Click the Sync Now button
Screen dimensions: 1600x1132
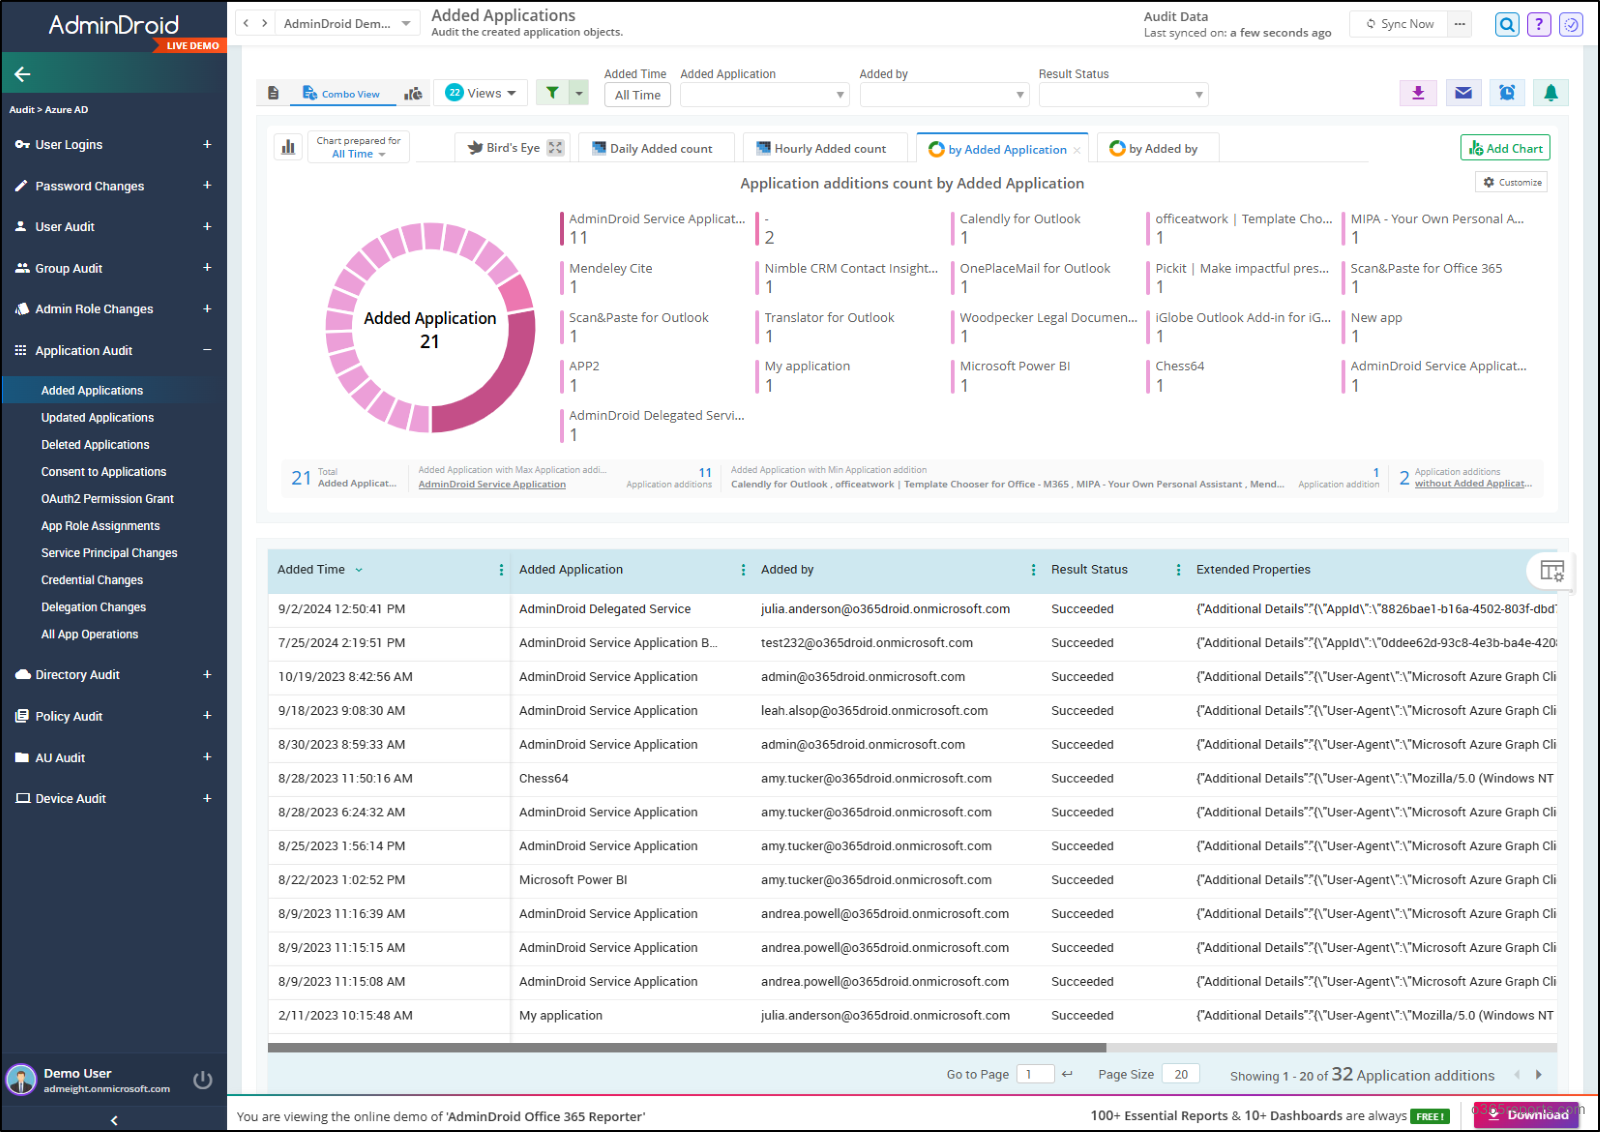click(1400, 24)
